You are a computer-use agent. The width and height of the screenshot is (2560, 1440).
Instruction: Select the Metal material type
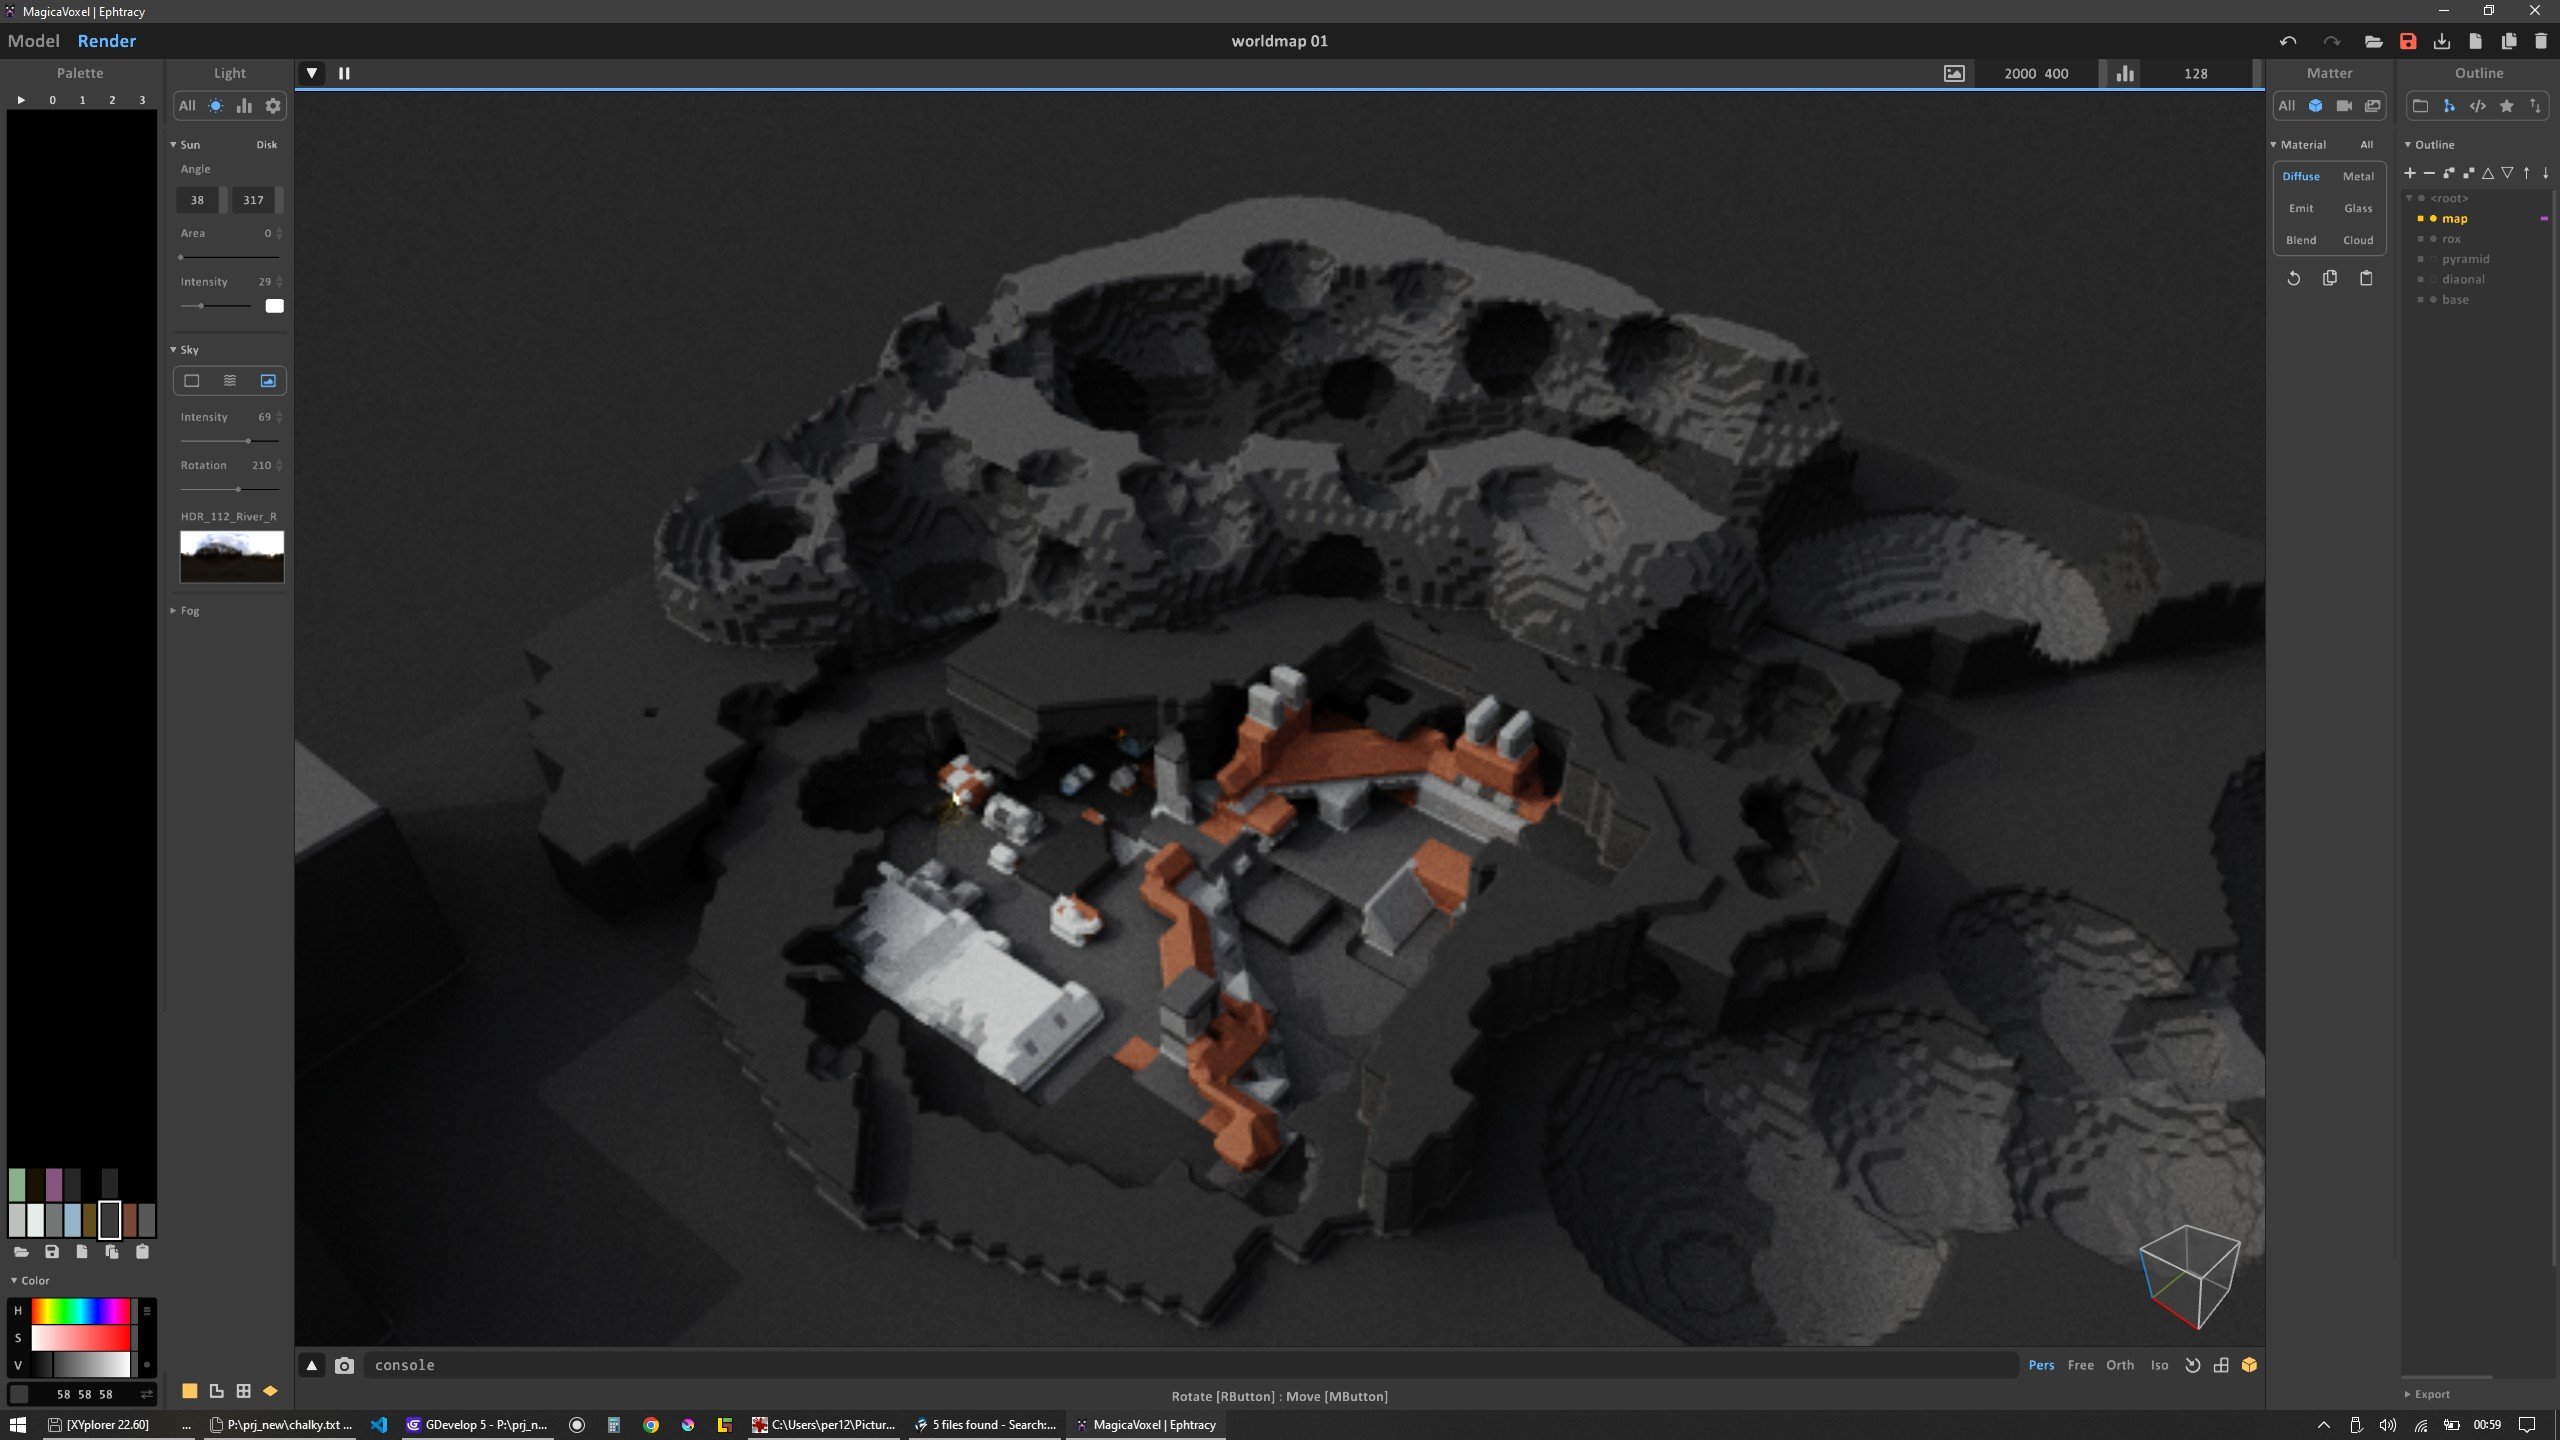(2358, 176)
